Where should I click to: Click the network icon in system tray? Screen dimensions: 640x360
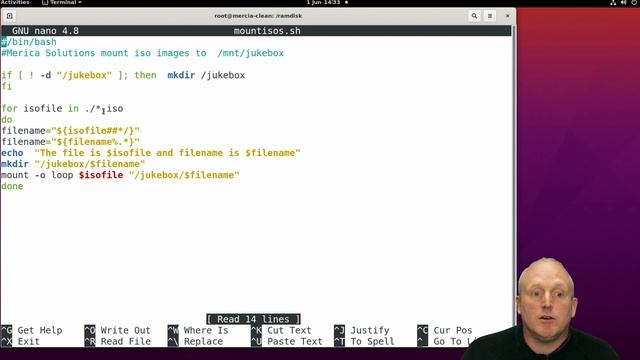pos(613,2)
